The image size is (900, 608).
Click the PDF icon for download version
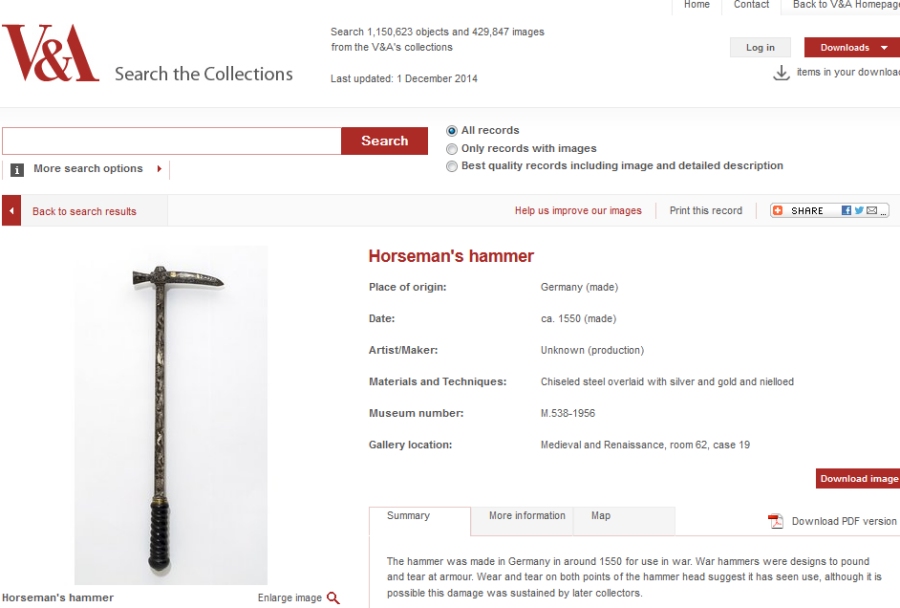pyautogui.click(x=775, y=521)
